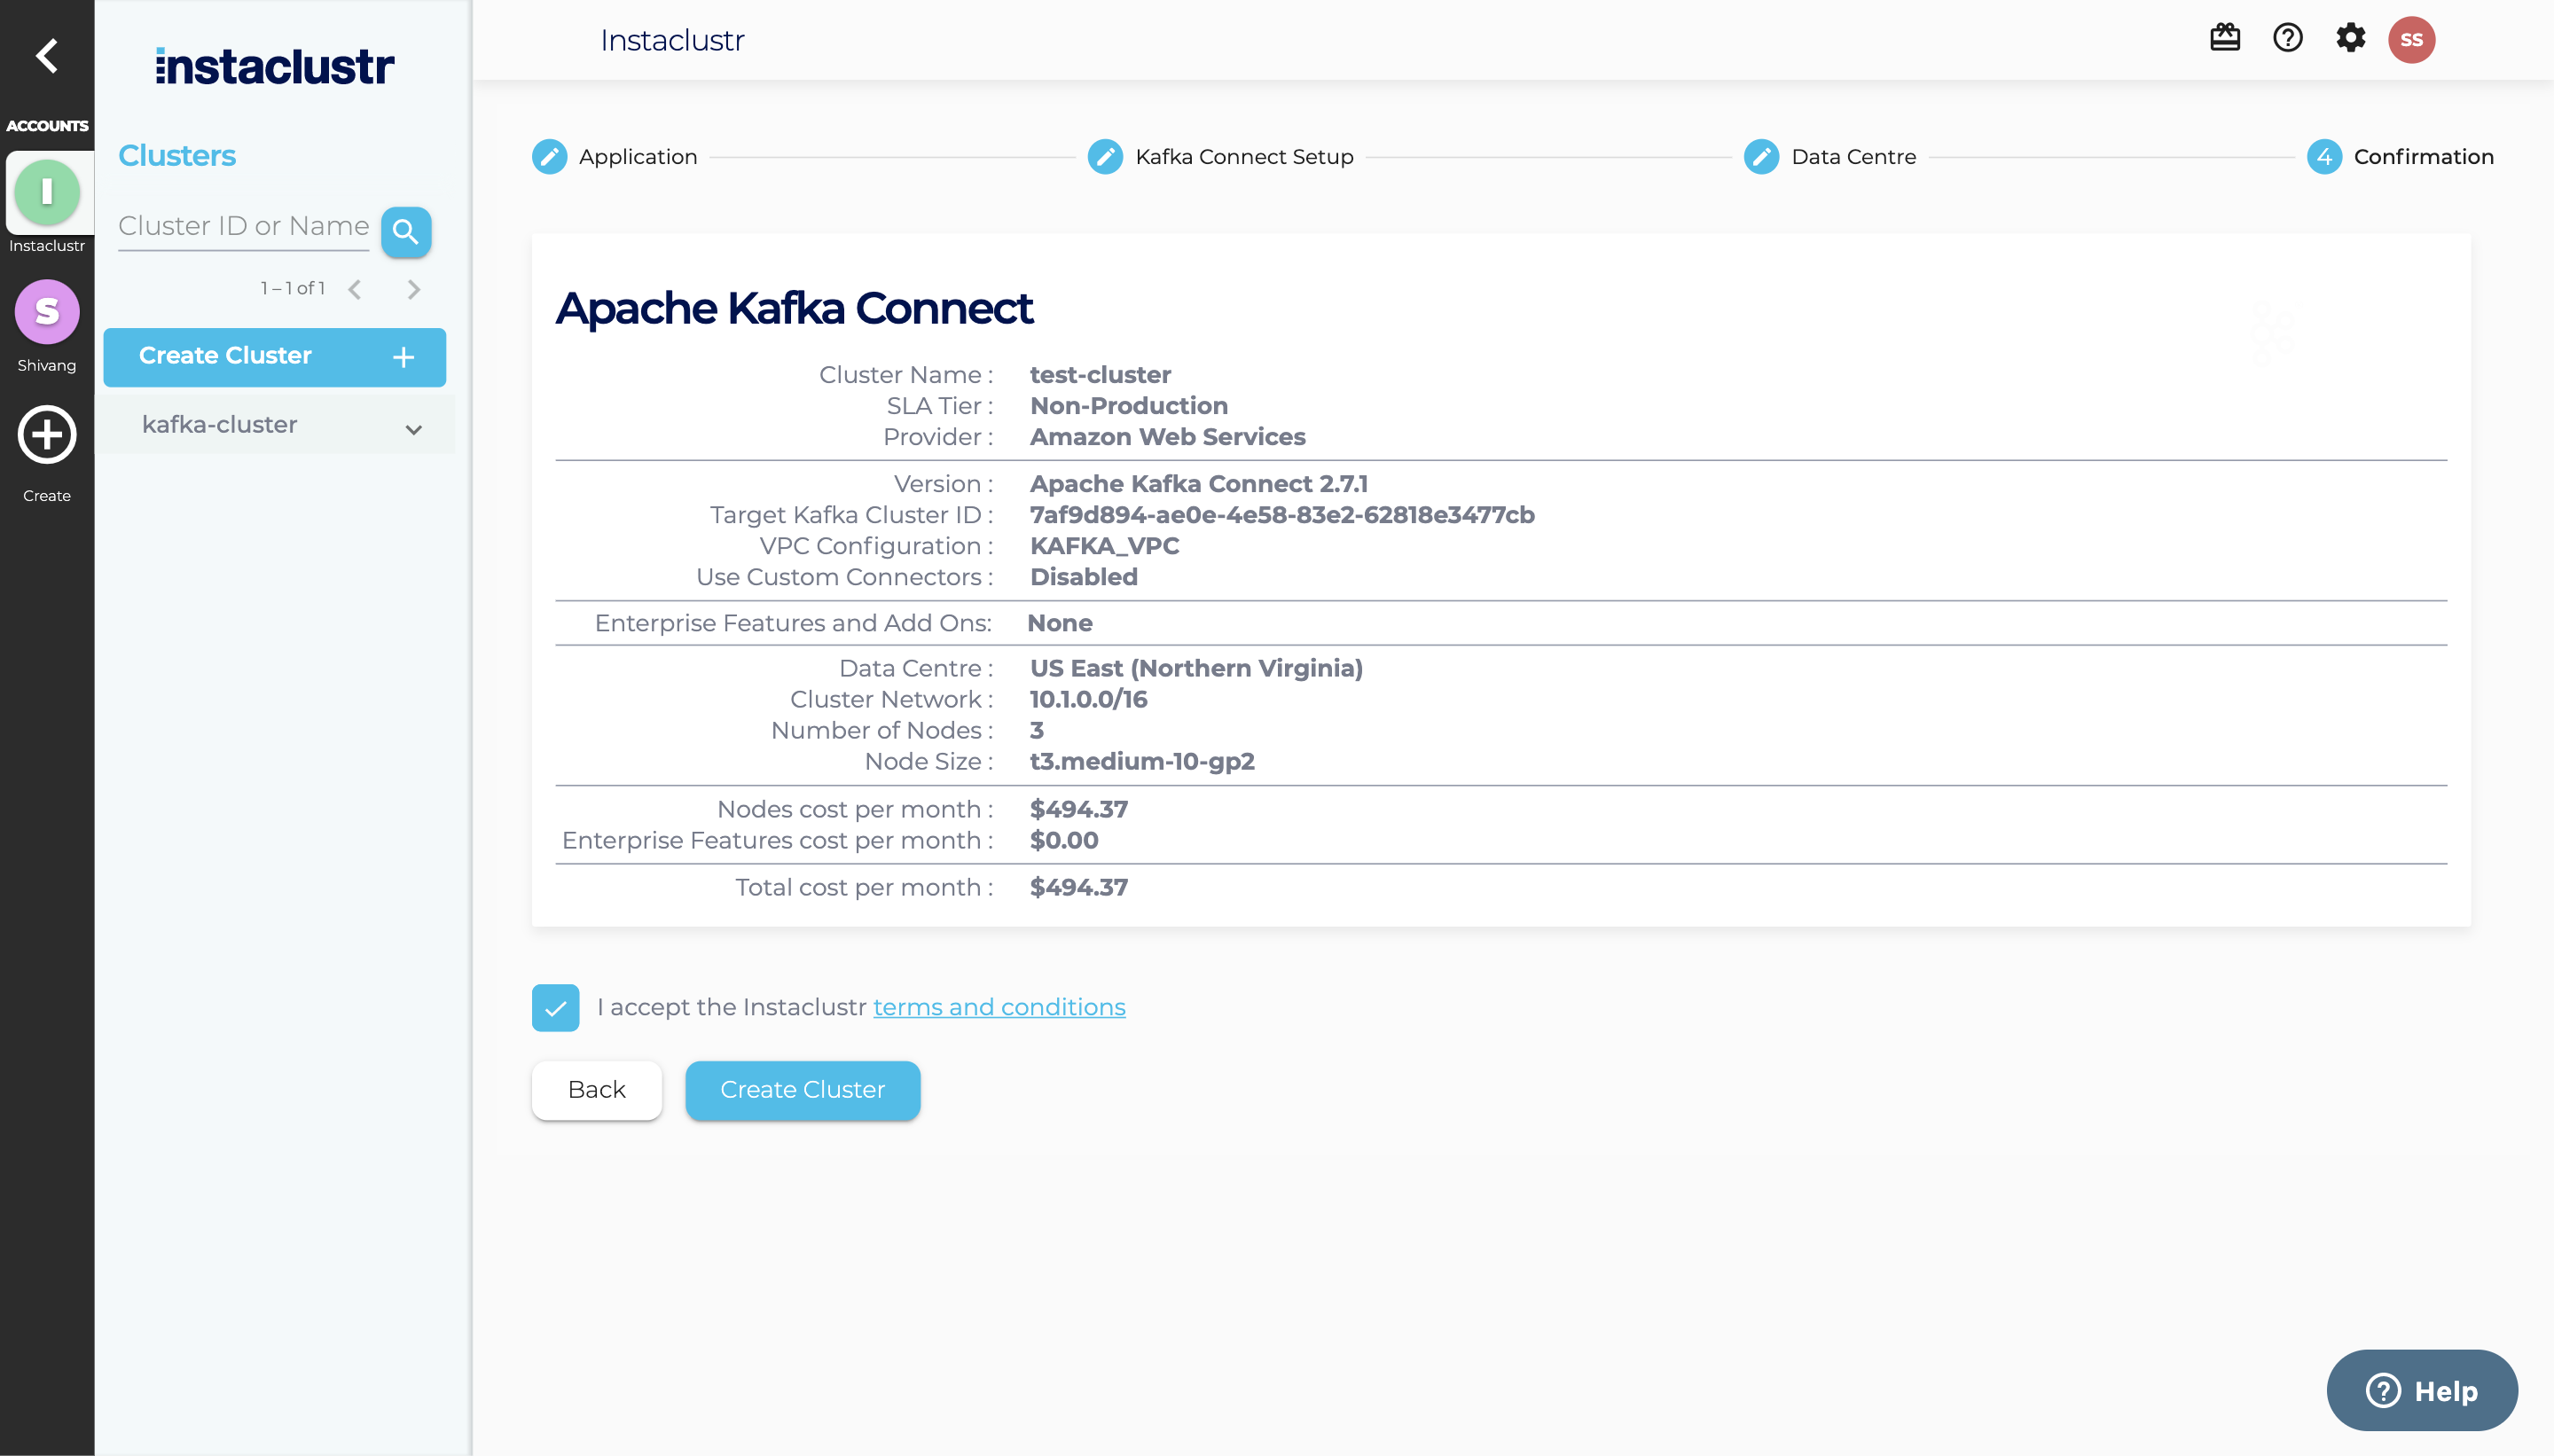Go to previous page of clusters list
The height and width of the screenshot is (1456, 2554).
[355, 290]
